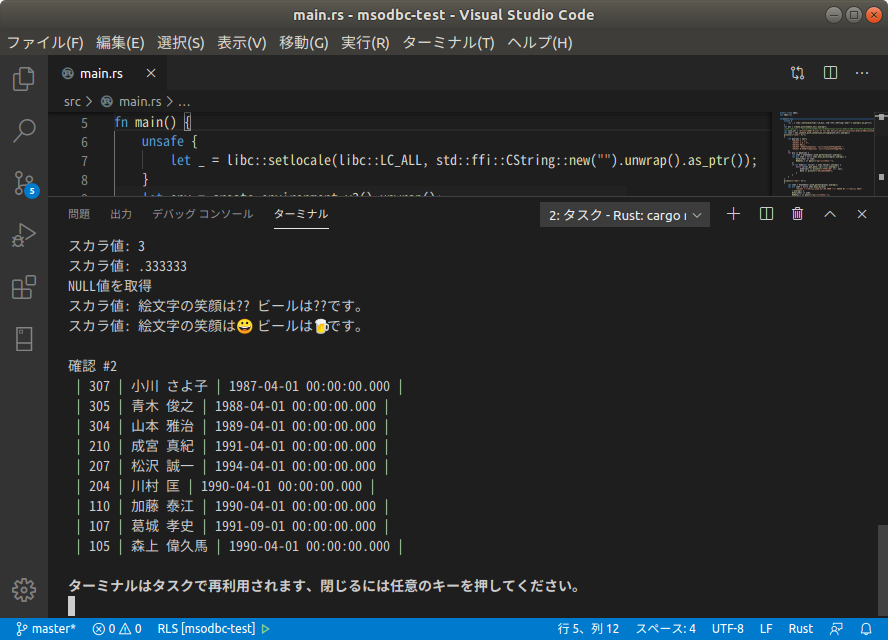Split the editor to the right
The height and width of the screenshot is (640, 888).
[x=830, y=73]
